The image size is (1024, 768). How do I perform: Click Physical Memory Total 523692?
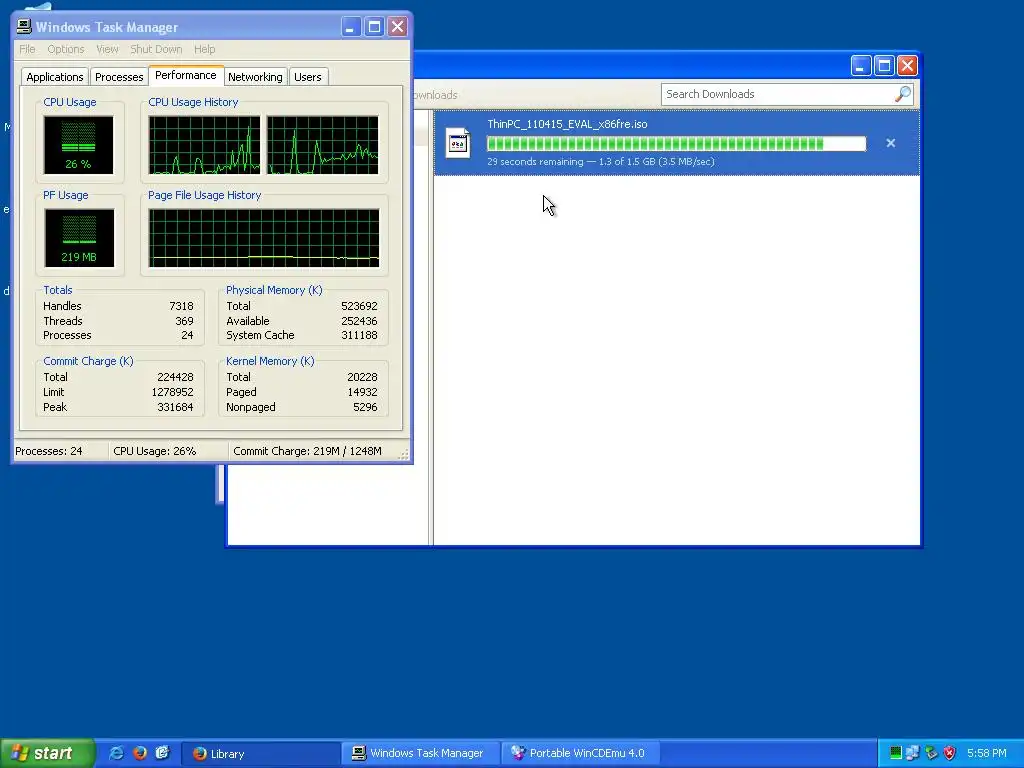point(359,306)
